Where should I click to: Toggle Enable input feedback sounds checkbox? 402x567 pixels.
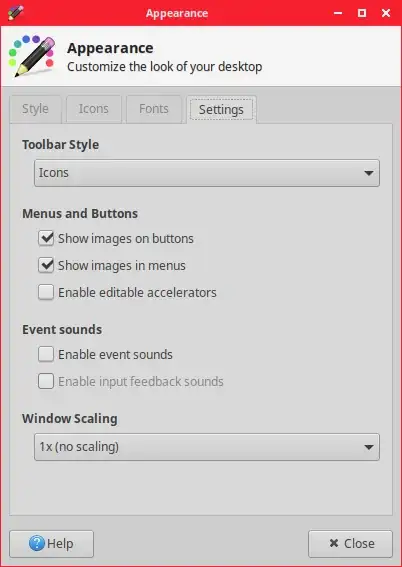46,381
